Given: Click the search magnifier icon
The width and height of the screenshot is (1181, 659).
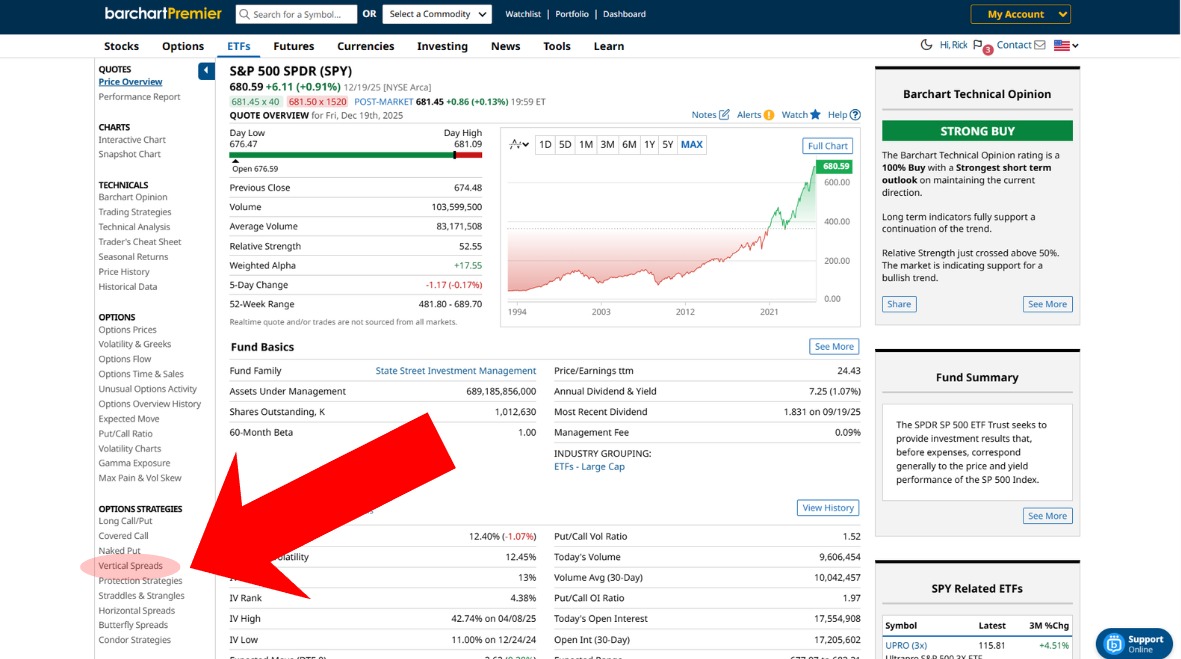Looking at the screenshot, I should point(244,14).
